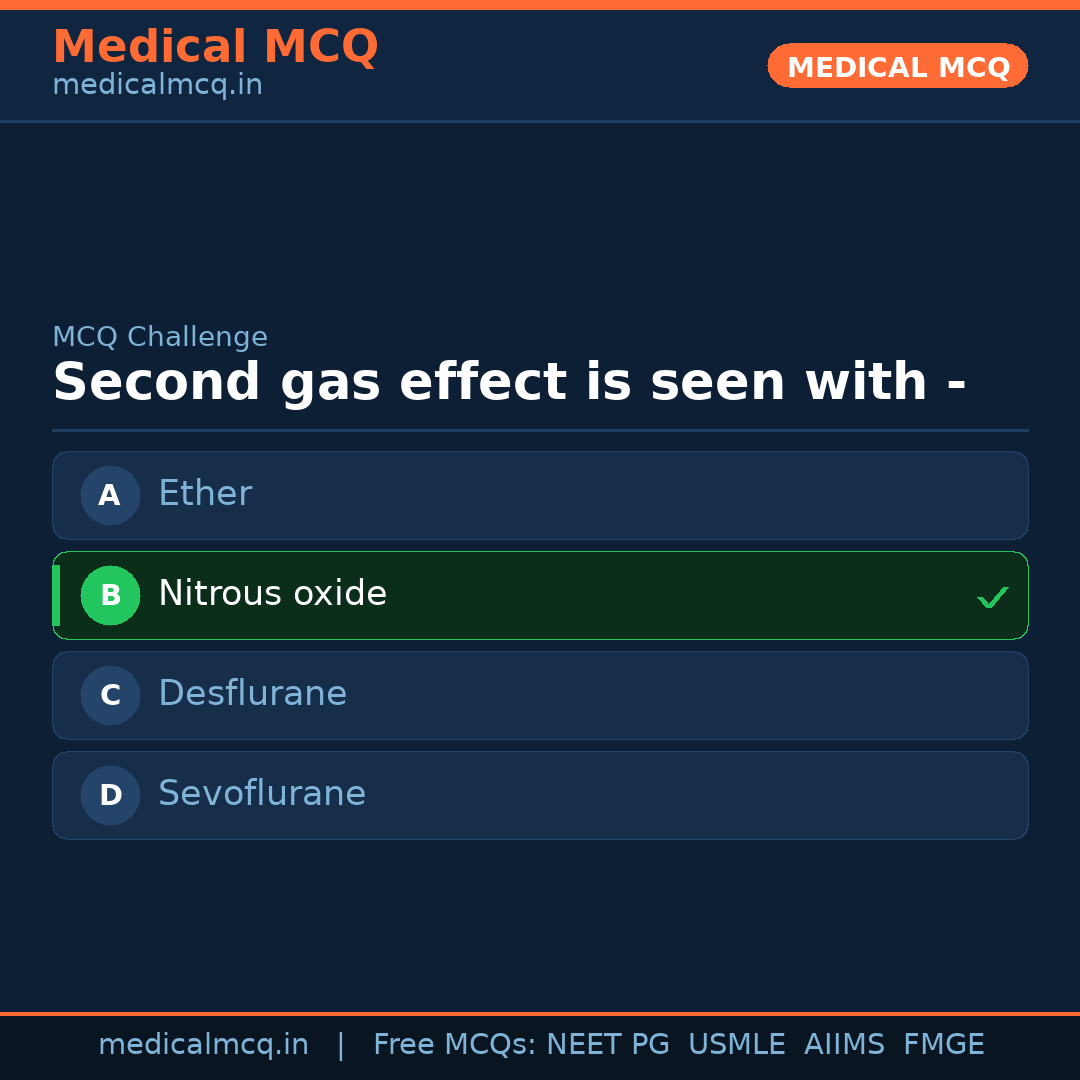The height and width of the screenshot is (1080, 1080).
Task: Click the green letter B circle icon
Action: coord(110,595)
